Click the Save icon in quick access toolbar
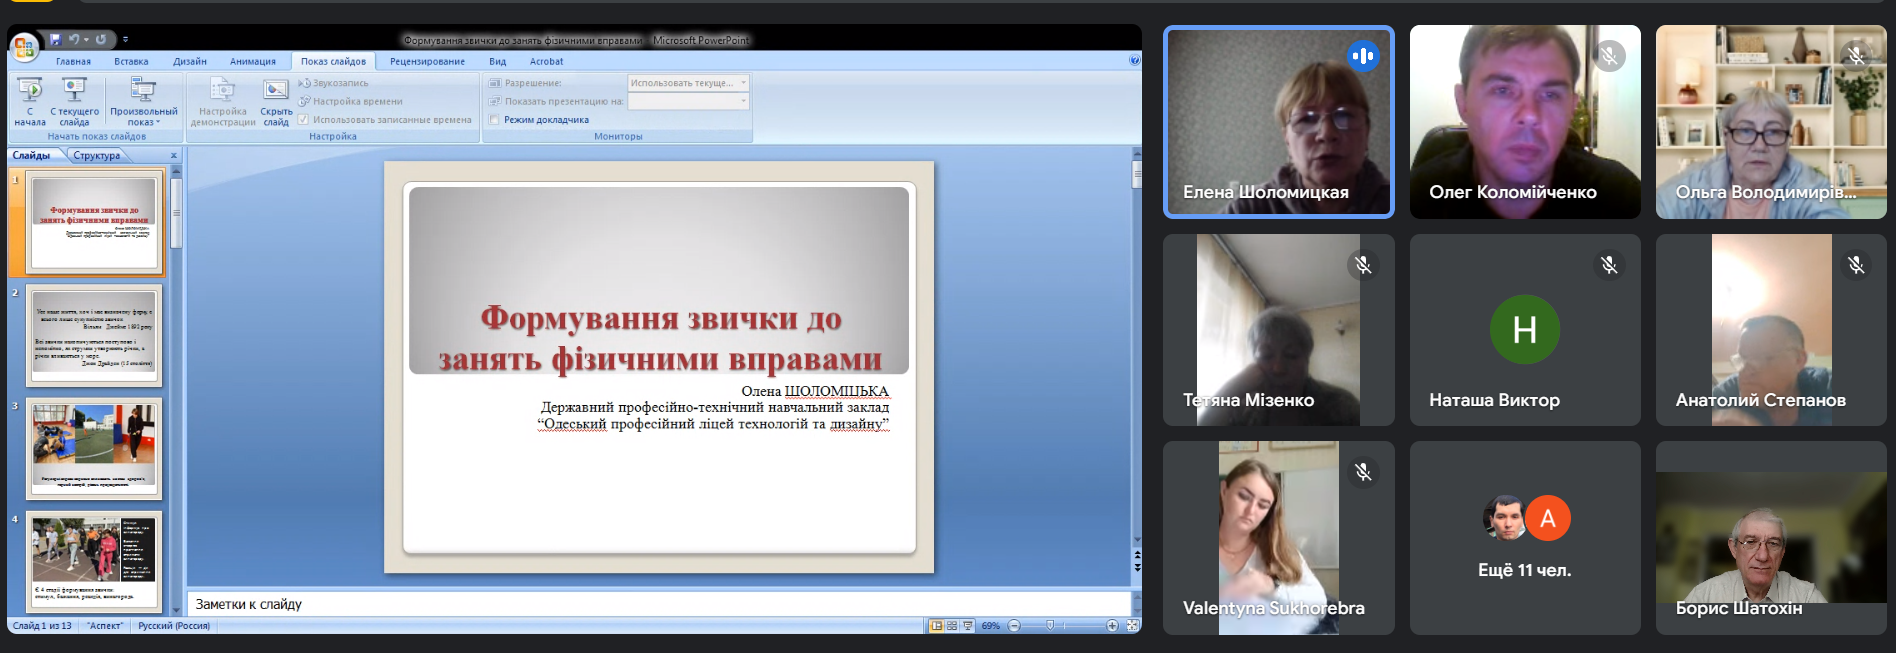 (x=55, y=40)
